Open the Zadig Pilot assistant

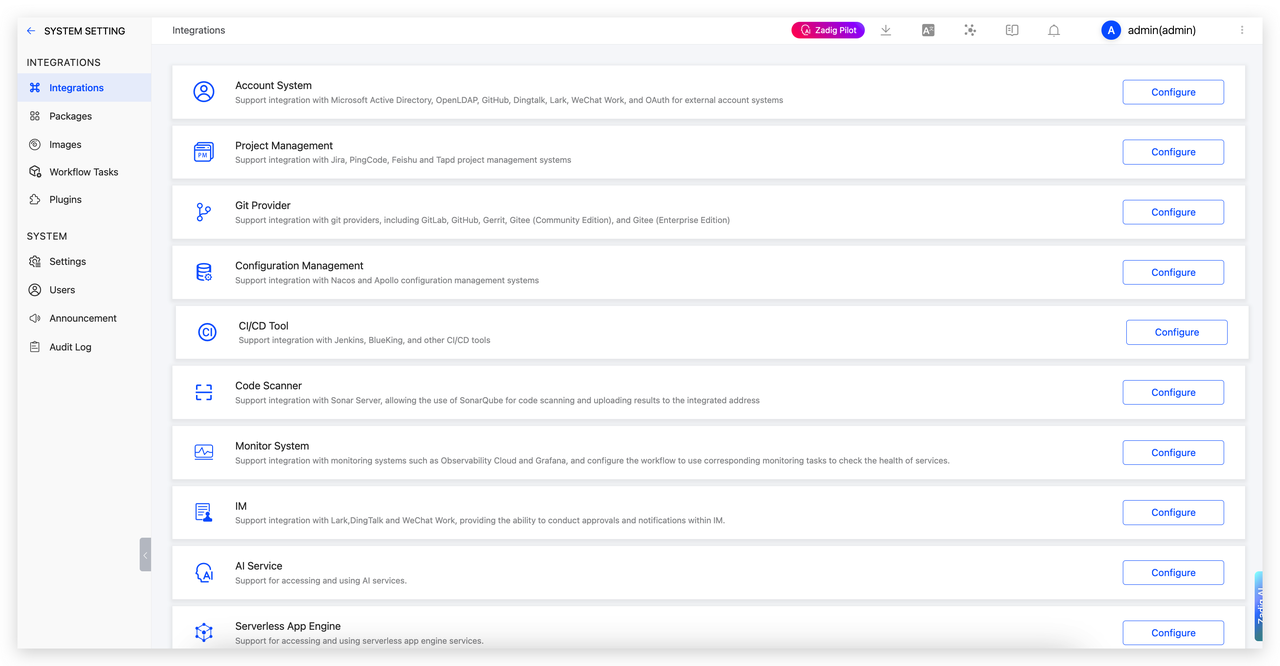click(x=827, y=30)
